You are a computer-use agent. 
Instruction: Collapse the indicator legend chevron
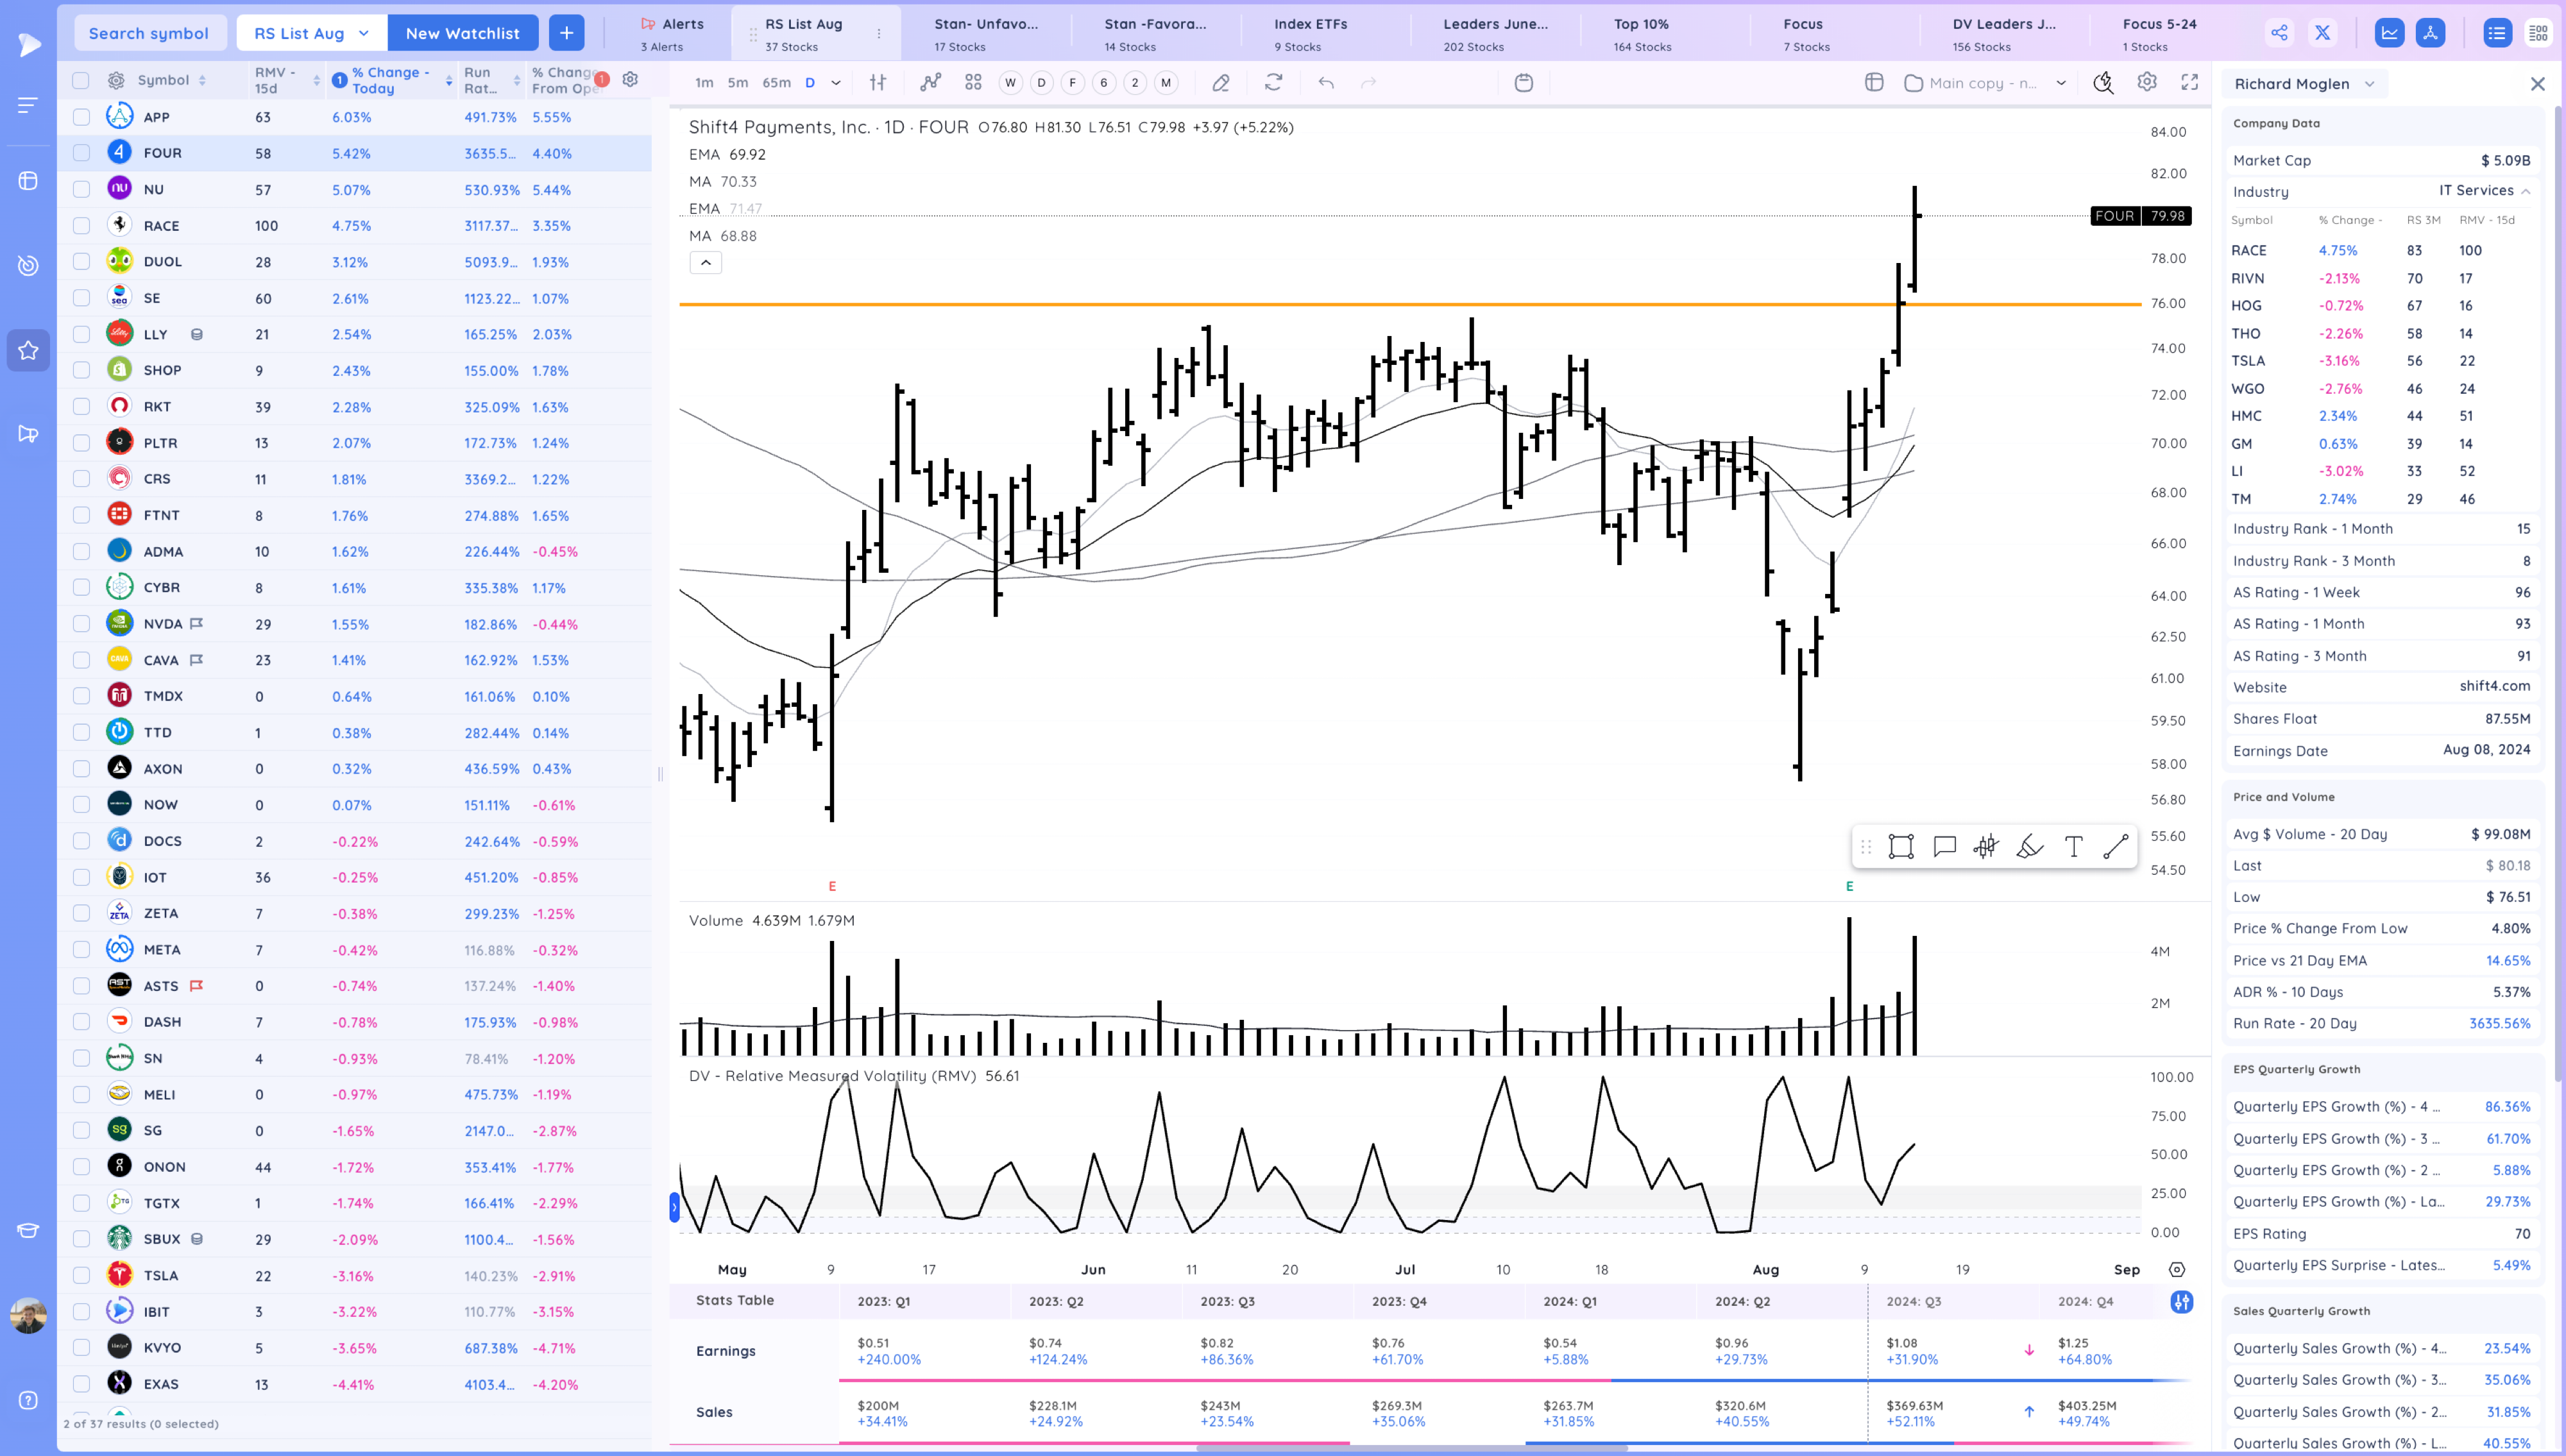pyautogui.click(x=705, y=263)
